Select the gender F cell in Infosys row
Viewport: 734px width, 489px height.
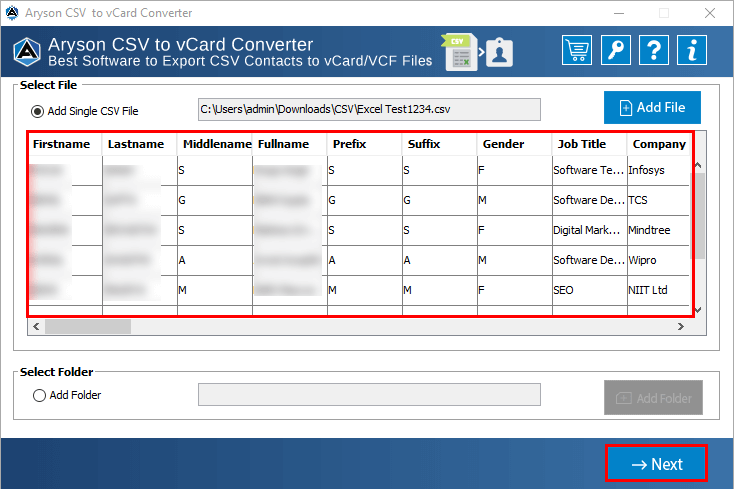point(514,170)
